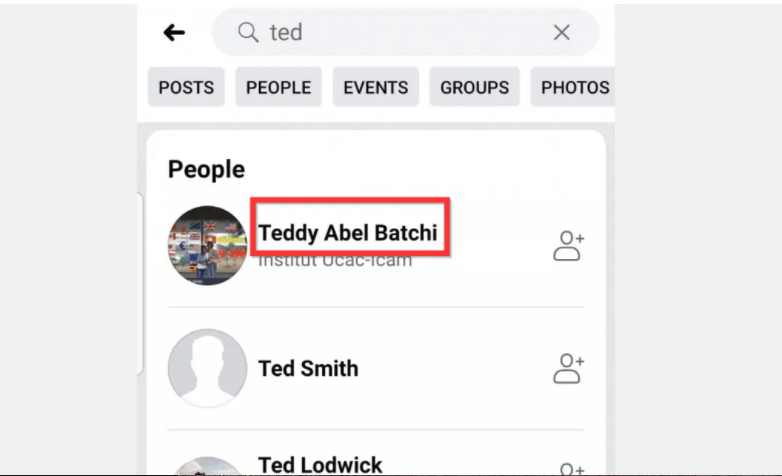Open Ted Lodwick's profile name
The width and height of the screenshot is (782, 476).
320,465
